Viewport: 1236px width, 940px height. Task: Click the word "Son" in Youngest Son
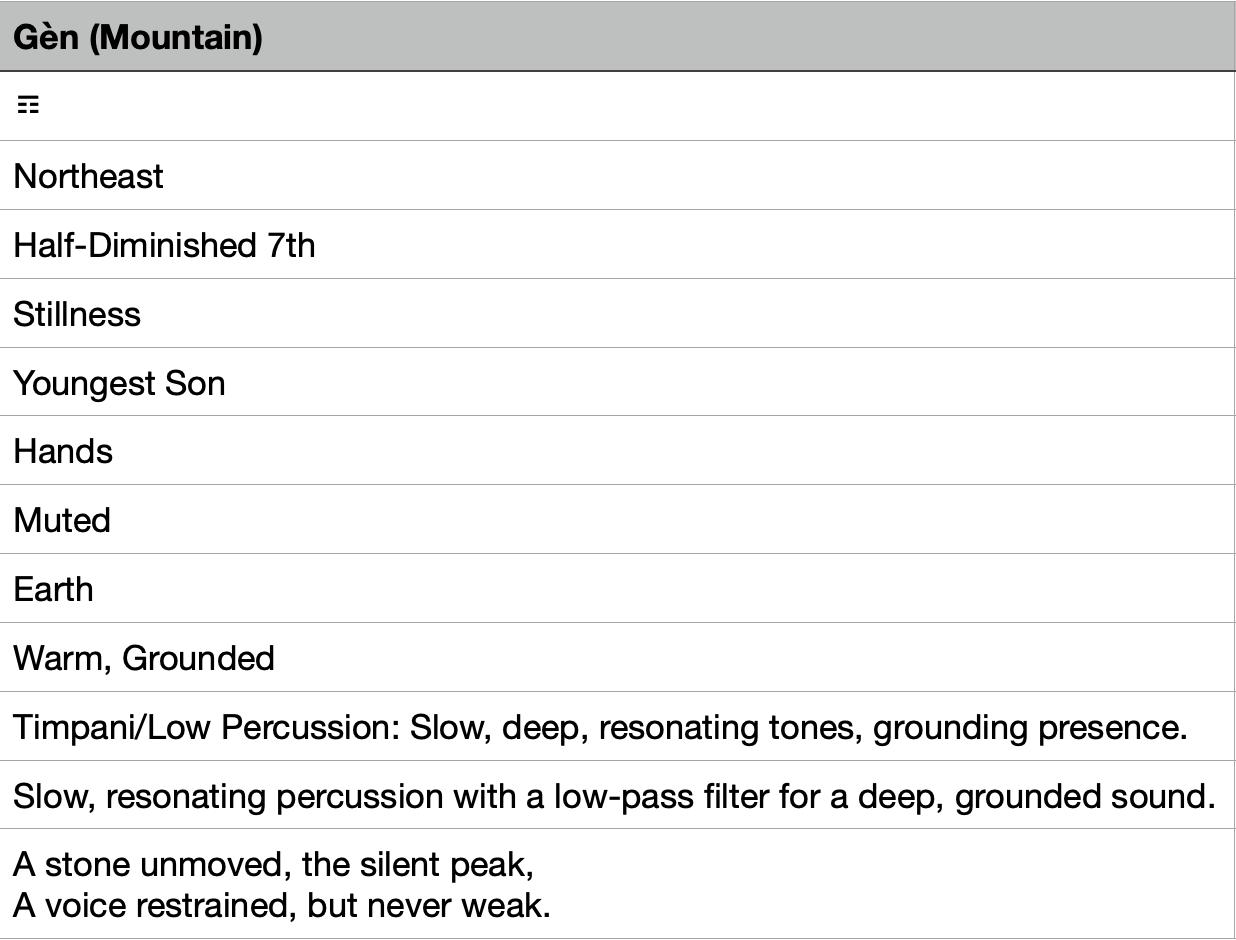pyautogui.click(x=196, y=383)
